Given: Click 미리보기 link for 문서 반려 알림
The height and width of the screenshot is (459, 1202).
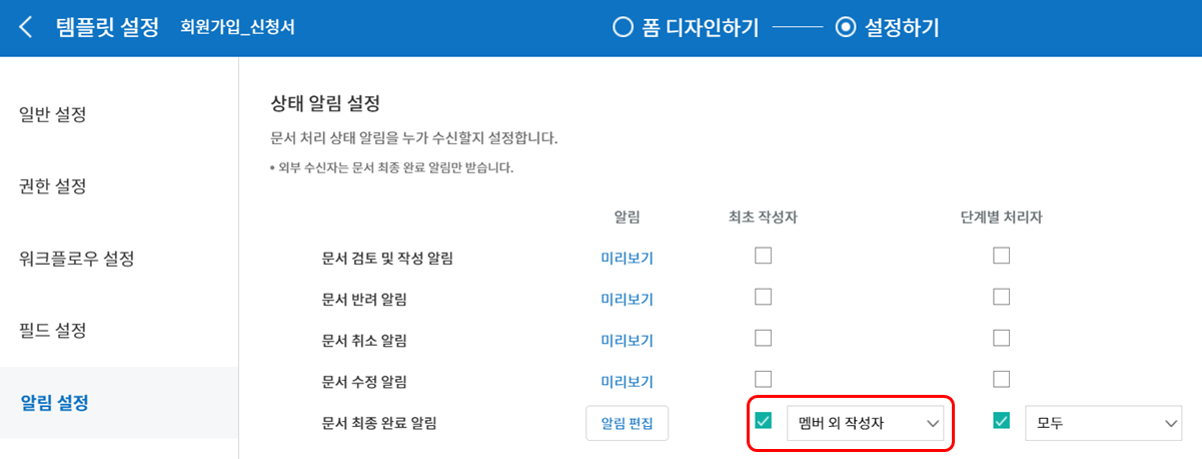Looking at the screenshot, I should pyautogui.click(x=626, y=299).
